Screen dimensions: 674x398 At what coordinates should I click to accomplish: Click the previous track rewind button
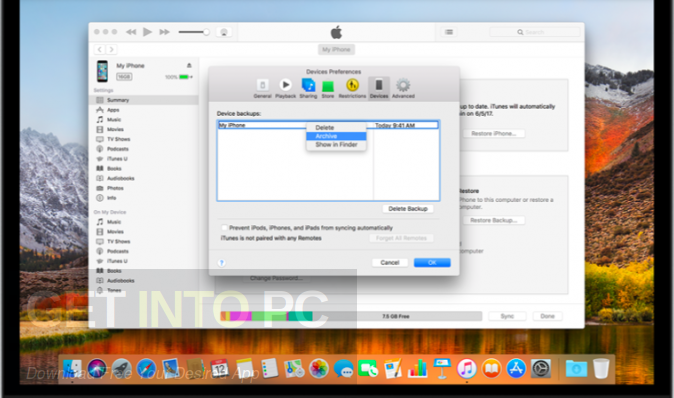pyautogui.click(x=131, y=32)
